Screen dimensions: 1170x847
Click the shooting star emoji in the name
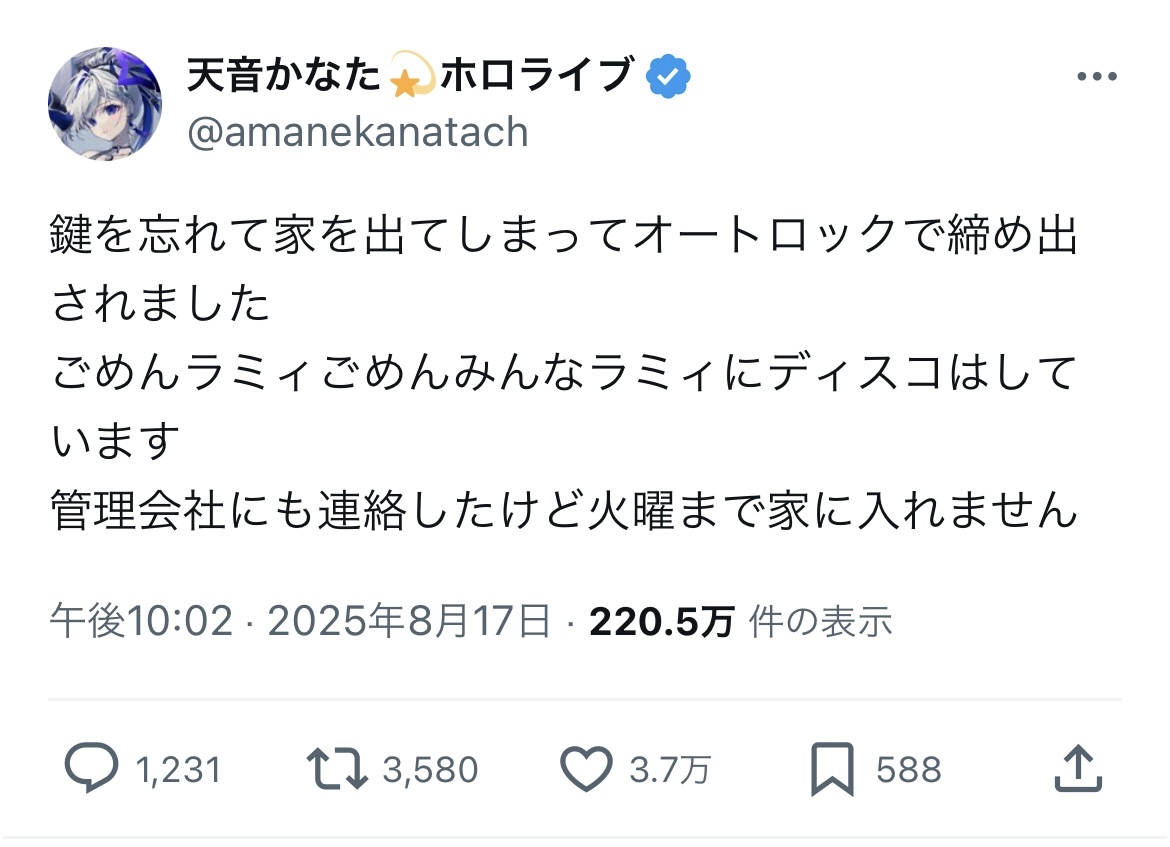point(408,78)
